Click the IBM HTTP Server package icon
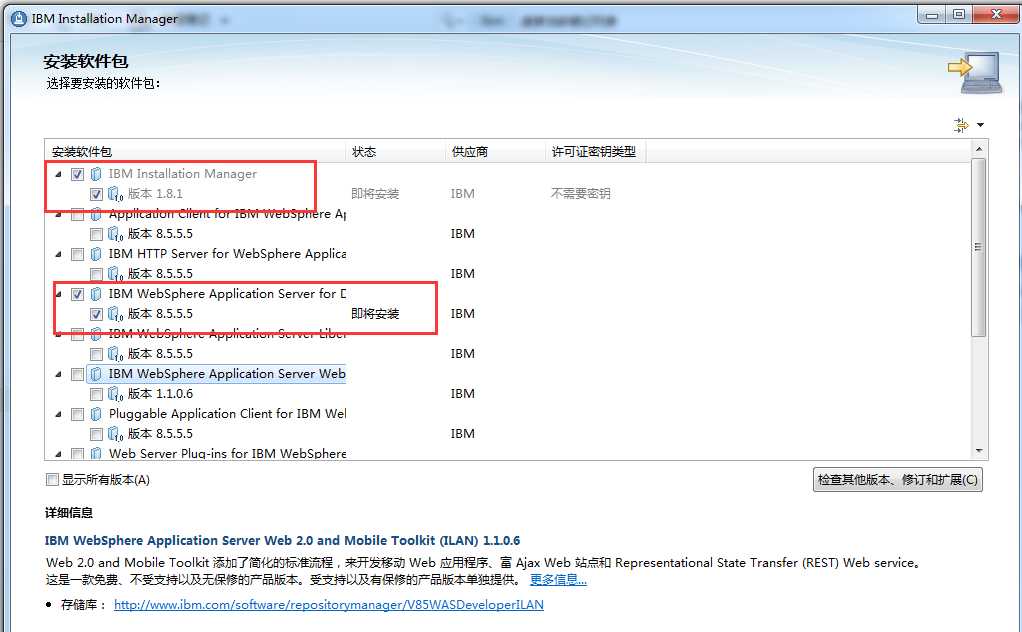 (x=96, y=254)
